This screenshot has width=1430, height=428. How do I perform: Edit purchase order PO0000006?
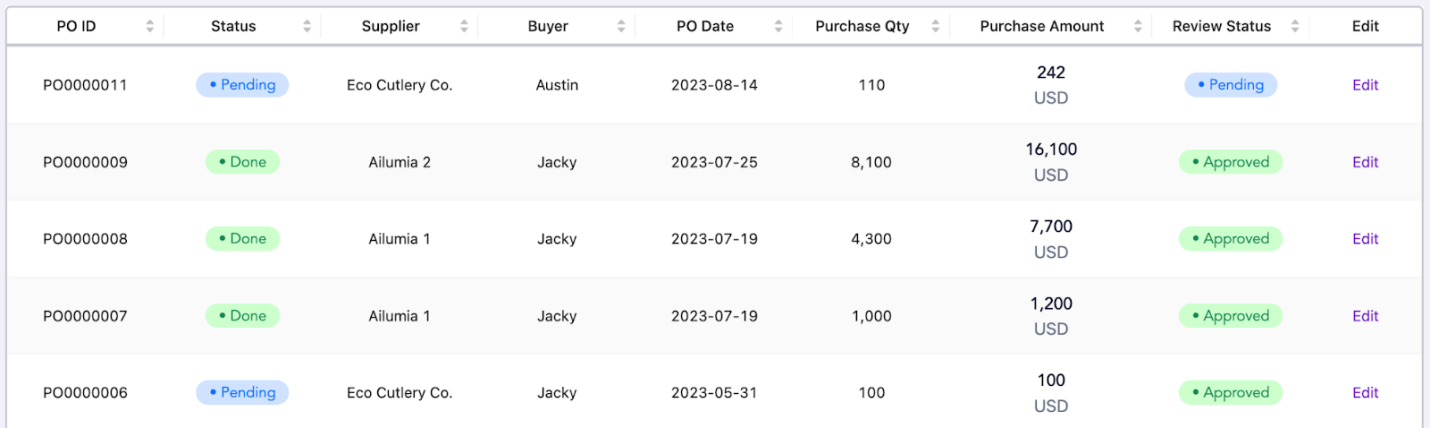point(1365,393)
